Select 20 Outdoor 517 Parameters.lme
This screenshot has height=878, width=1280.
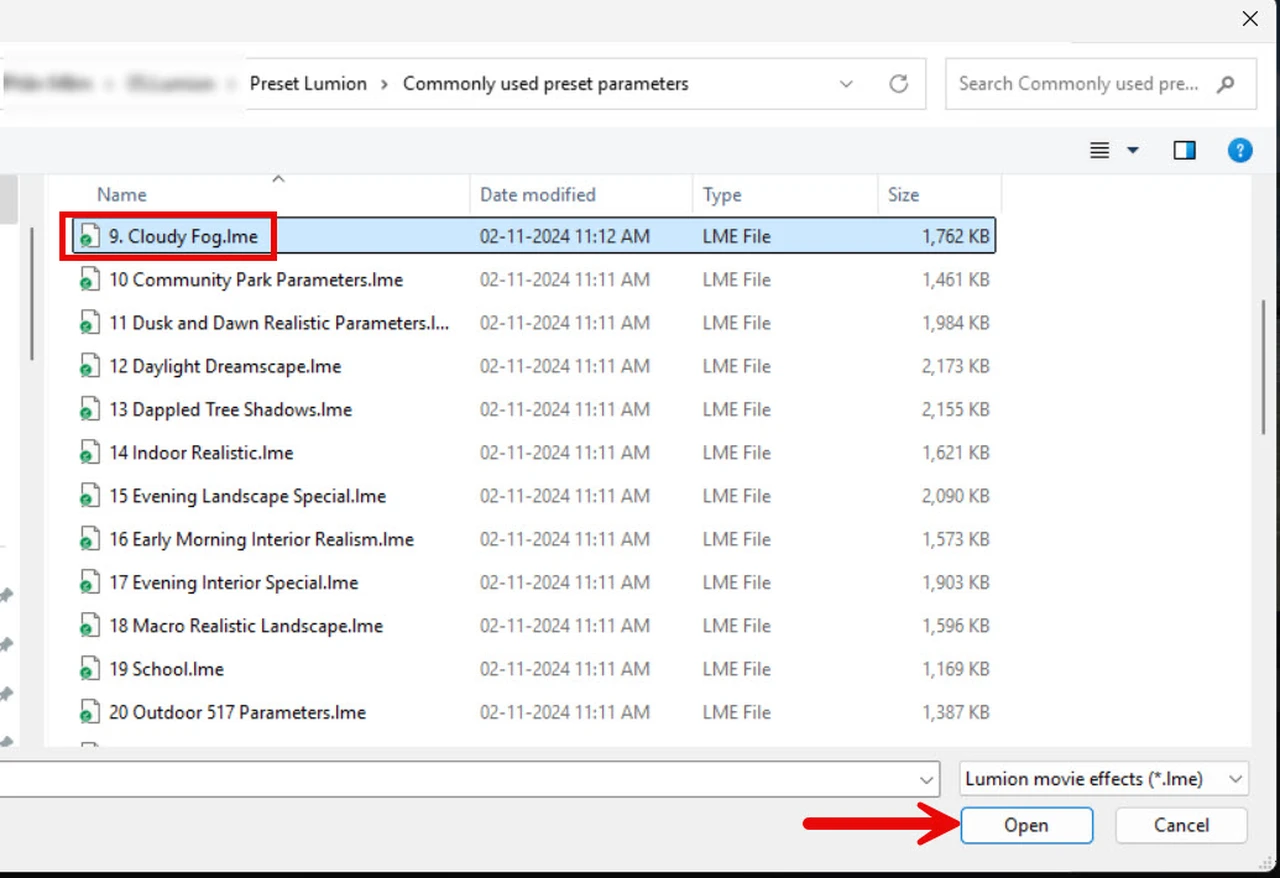point(237,712)
